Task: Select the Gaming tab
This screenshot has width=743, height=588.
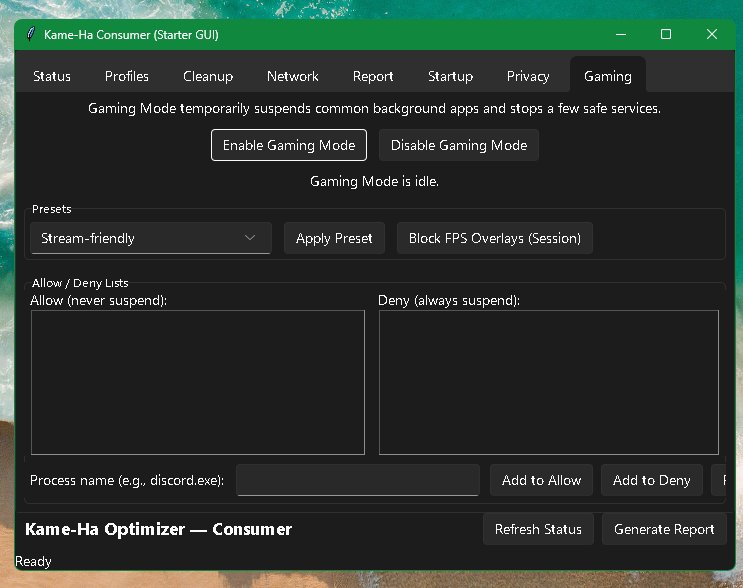Action: (607, 75)
